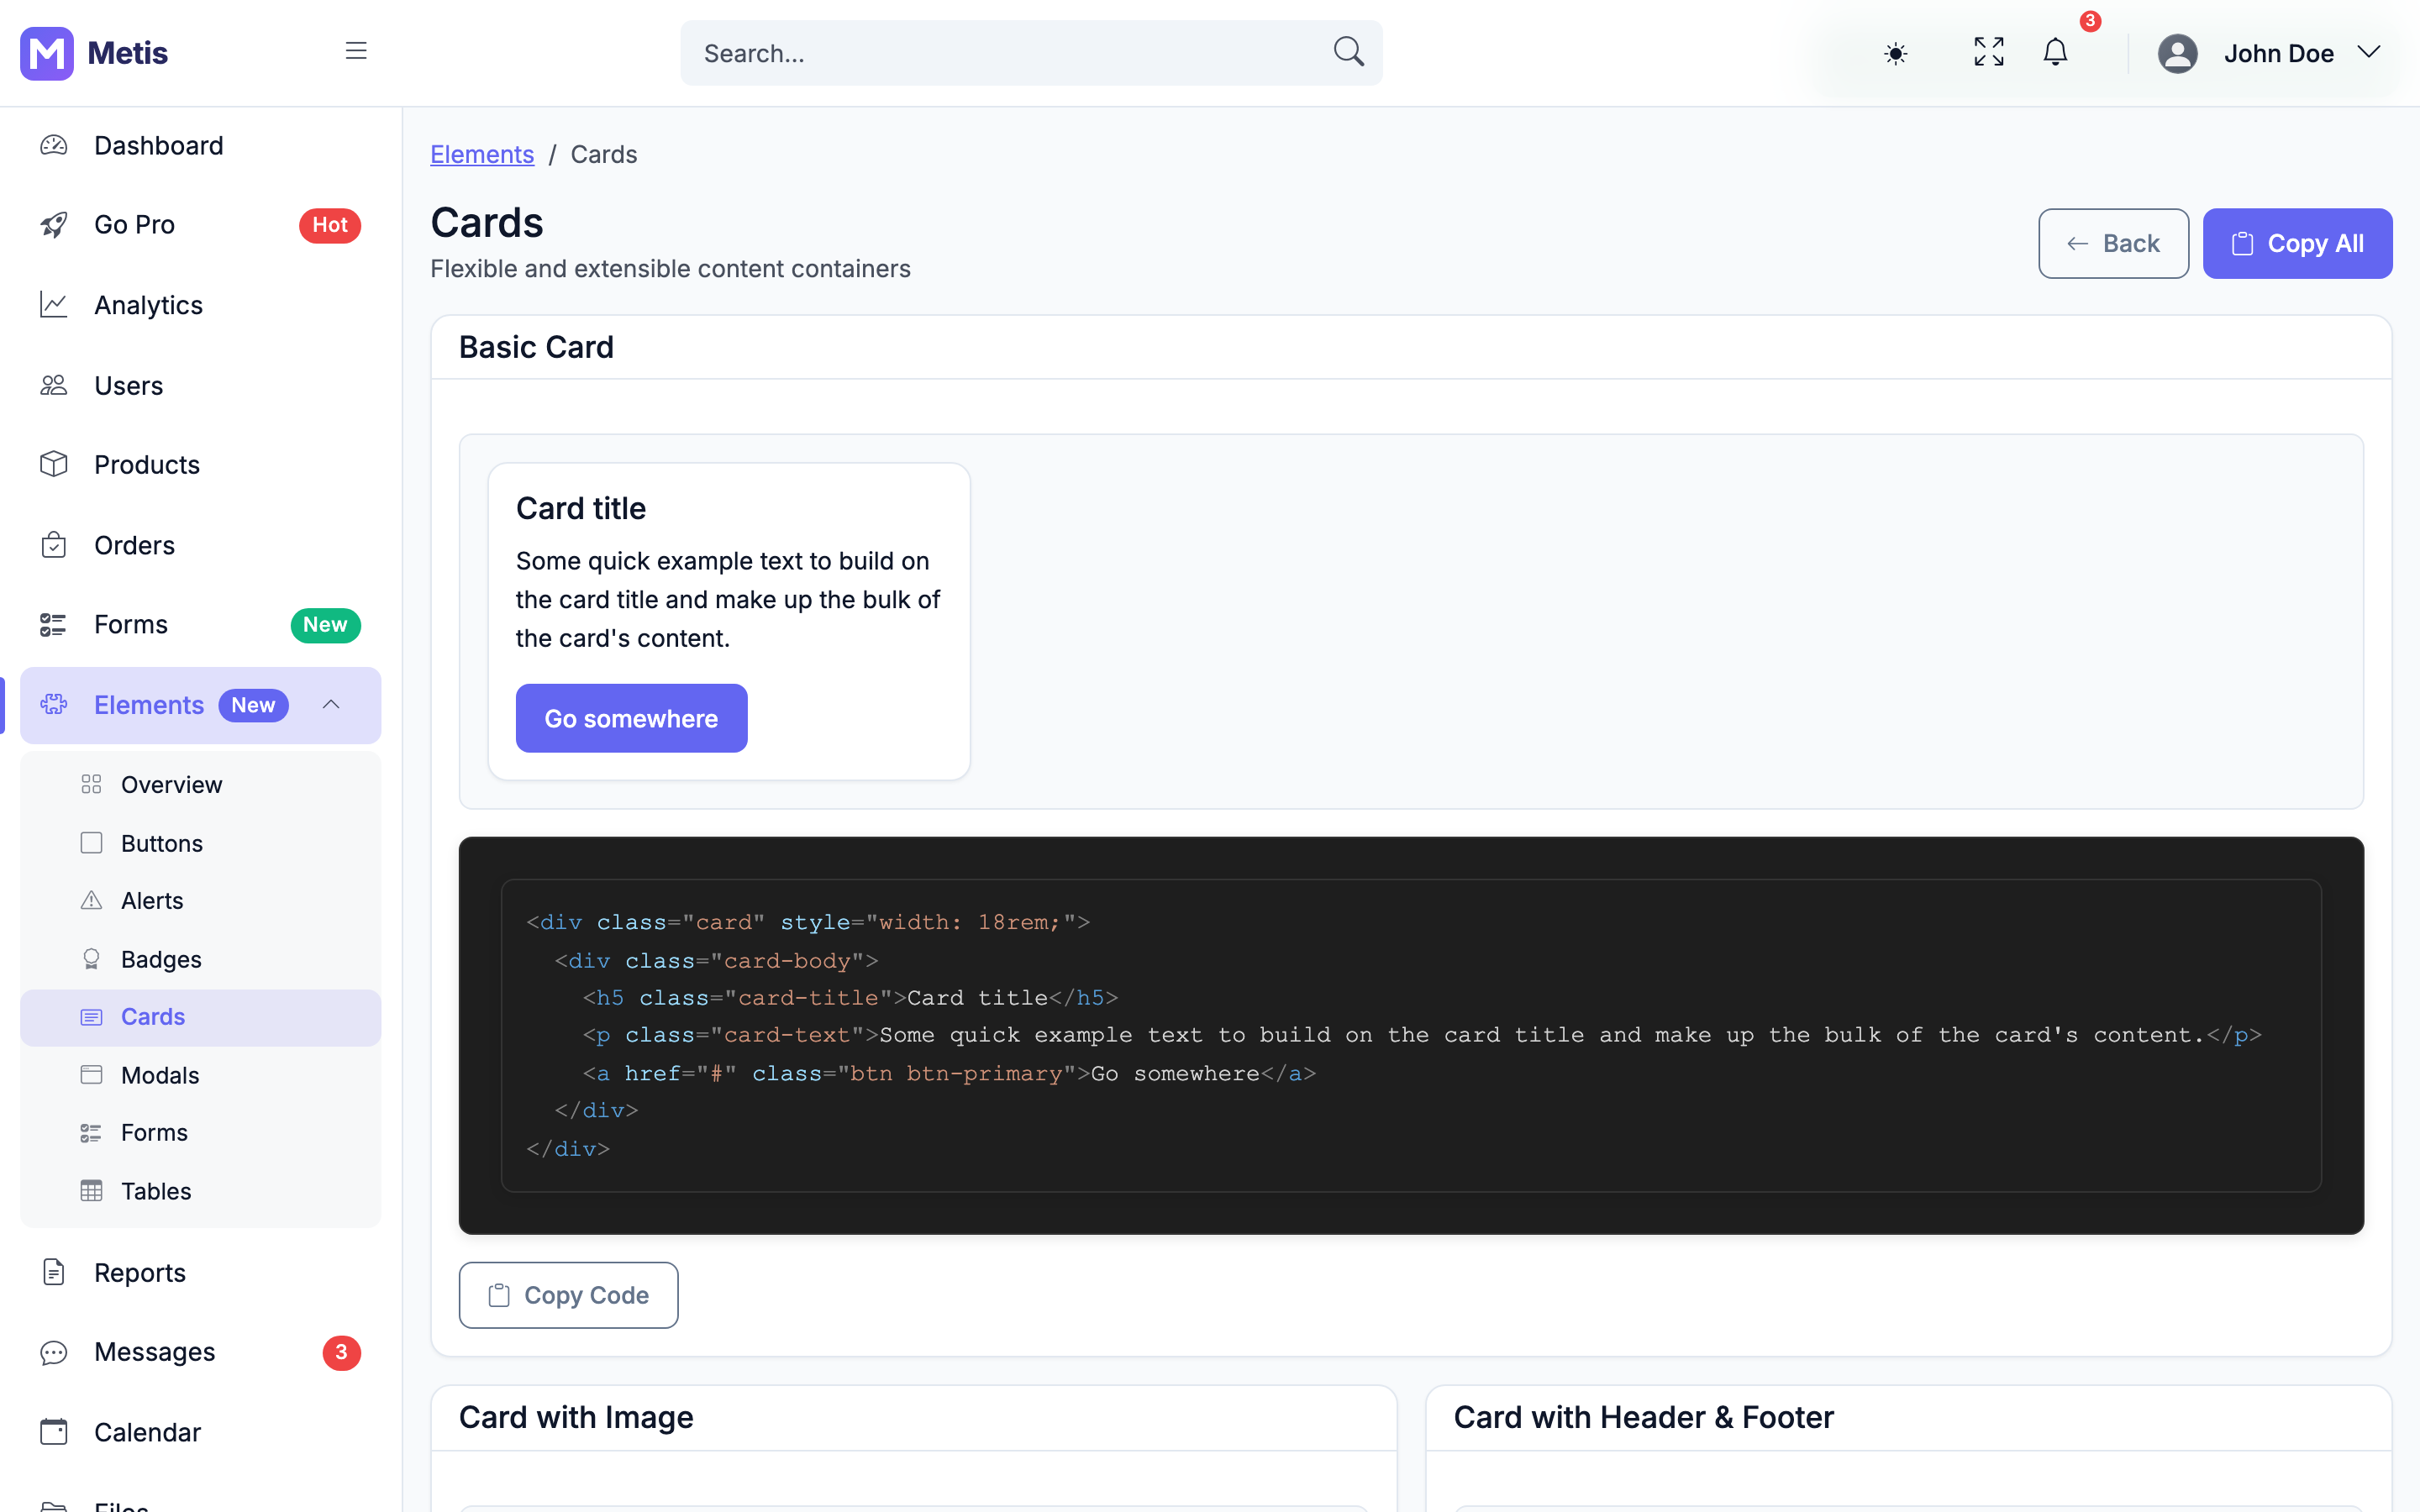
Task: Open Overview under Elements
Action: (200, 785)
